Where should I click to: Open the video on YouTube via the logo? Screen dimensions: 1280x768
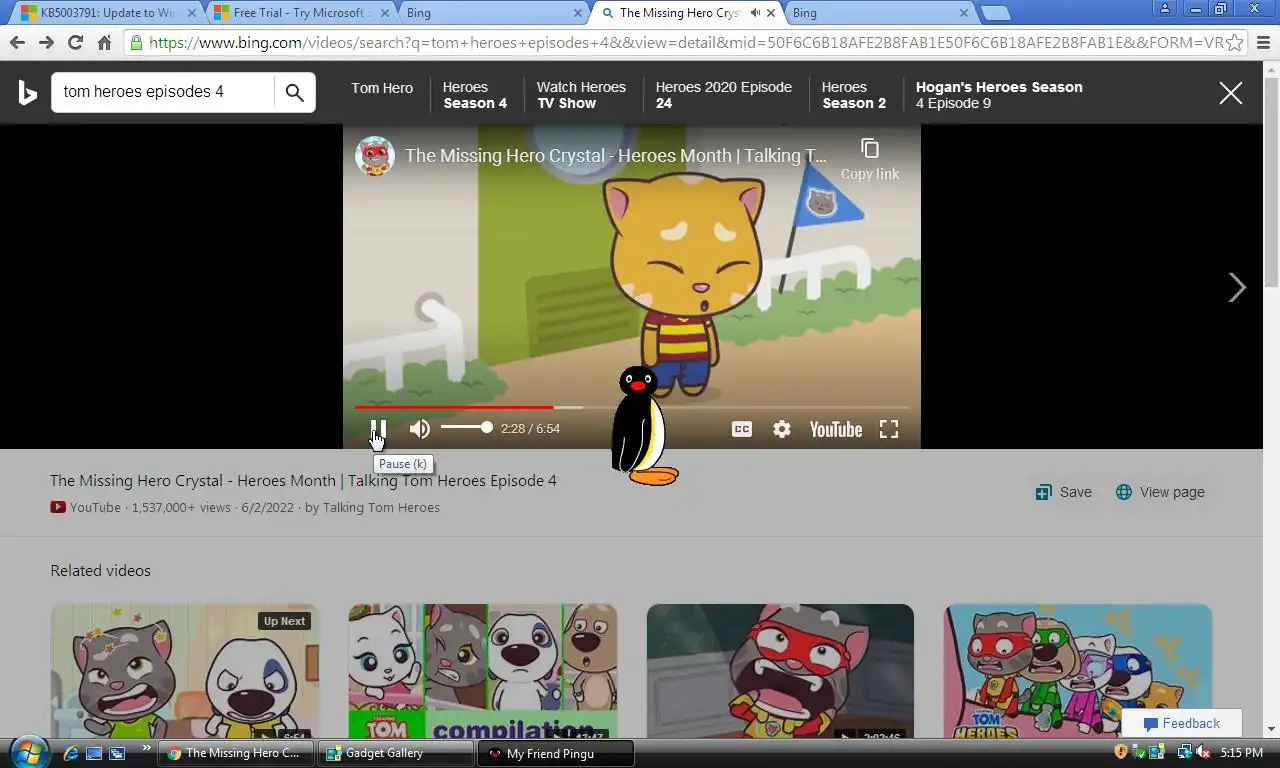coord(836,429)
